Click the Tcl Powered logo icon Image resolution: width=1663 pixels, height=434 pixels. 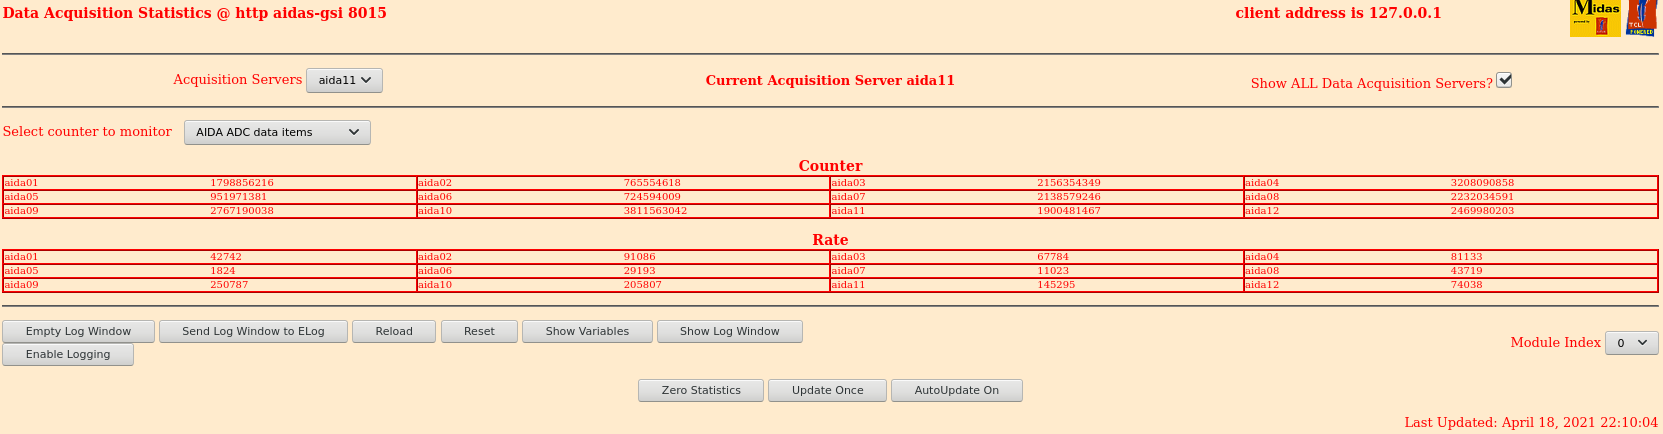(1641, 18)
